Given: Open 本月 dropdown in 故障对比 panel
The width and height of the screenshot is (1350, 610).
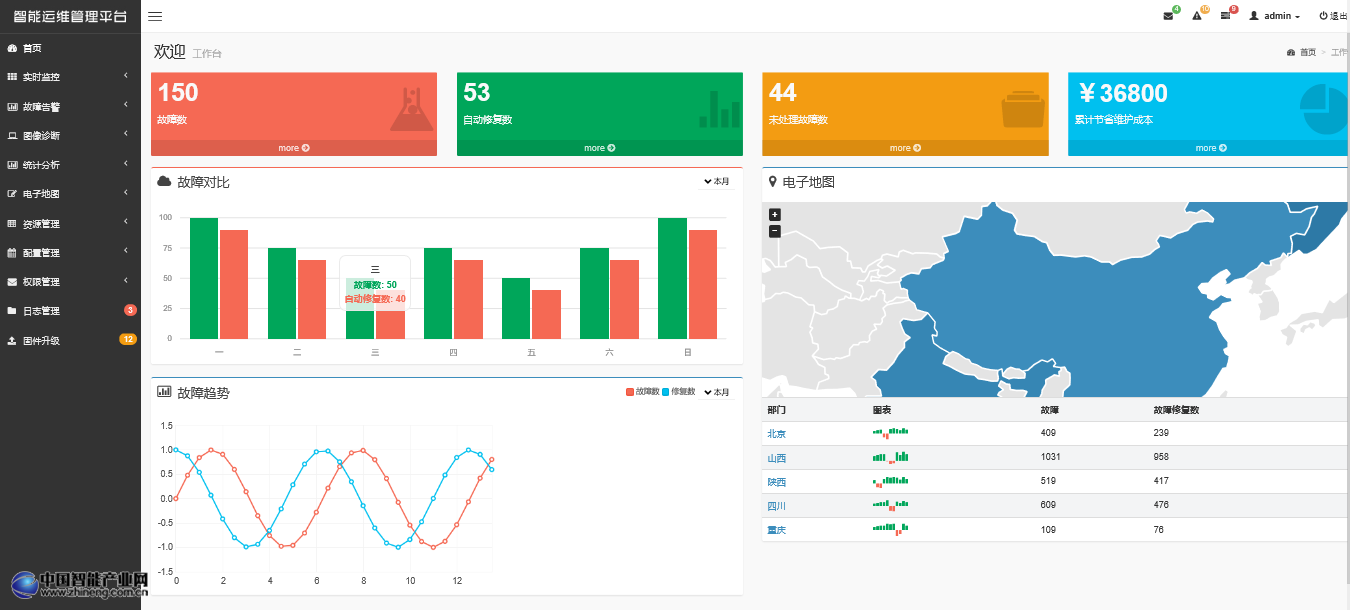Looking at the screenshot, I should coord(716,182).
